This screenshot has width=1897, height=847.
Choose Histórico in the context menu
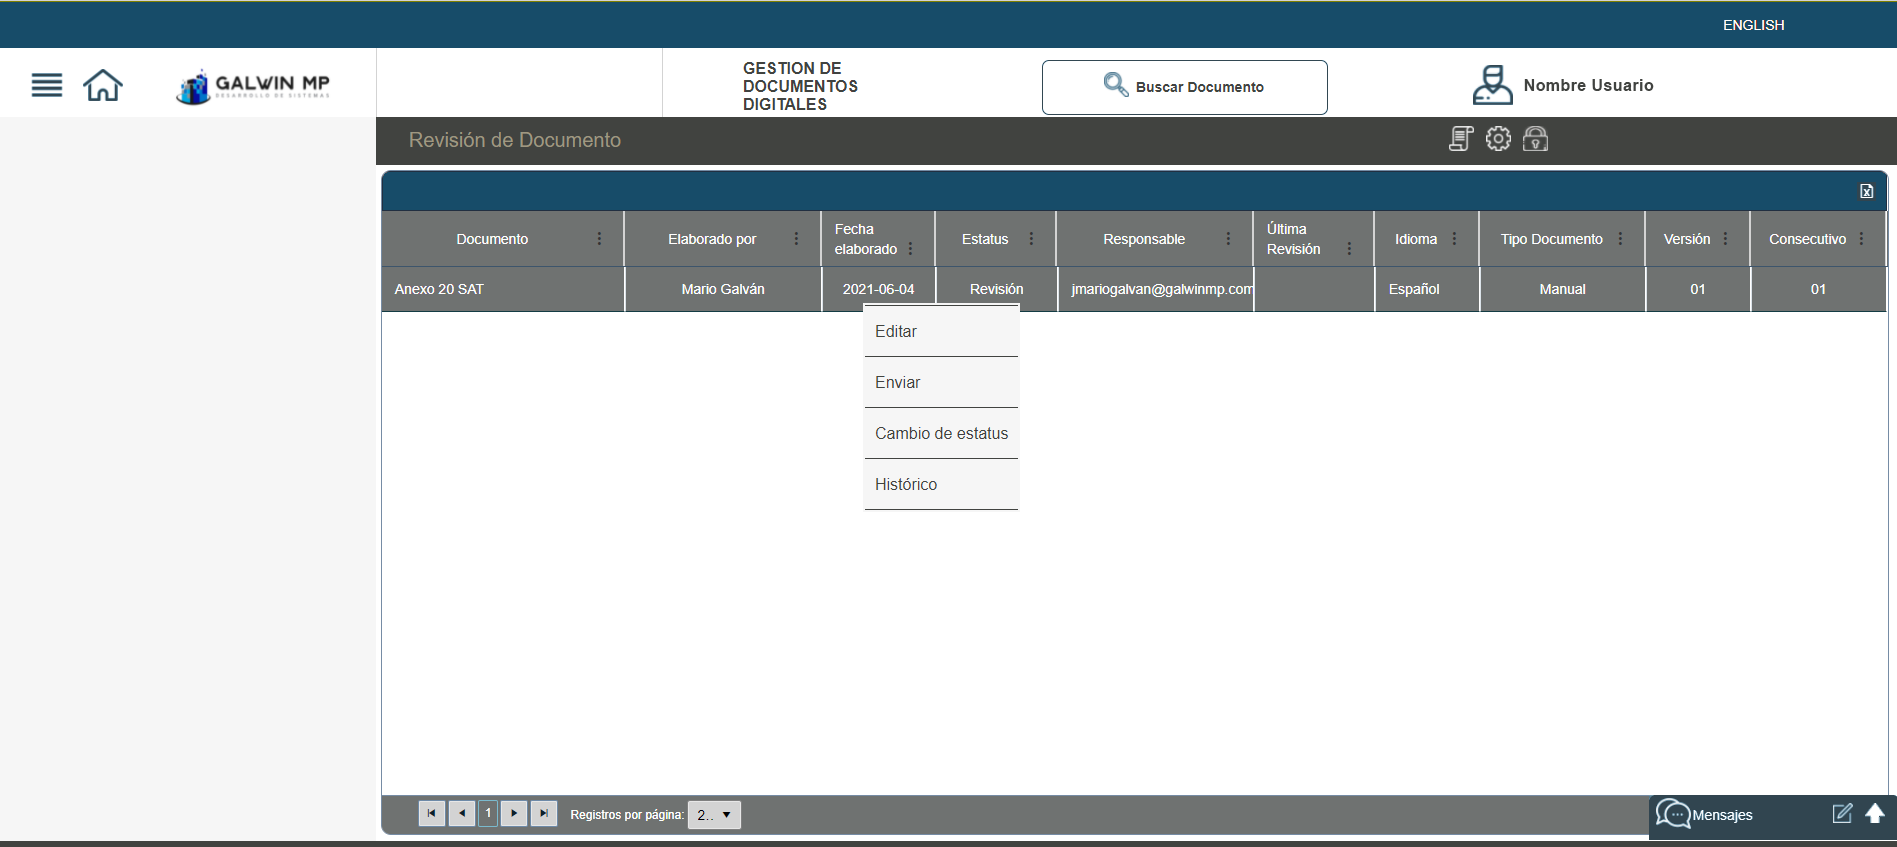(x=941, y=485)
